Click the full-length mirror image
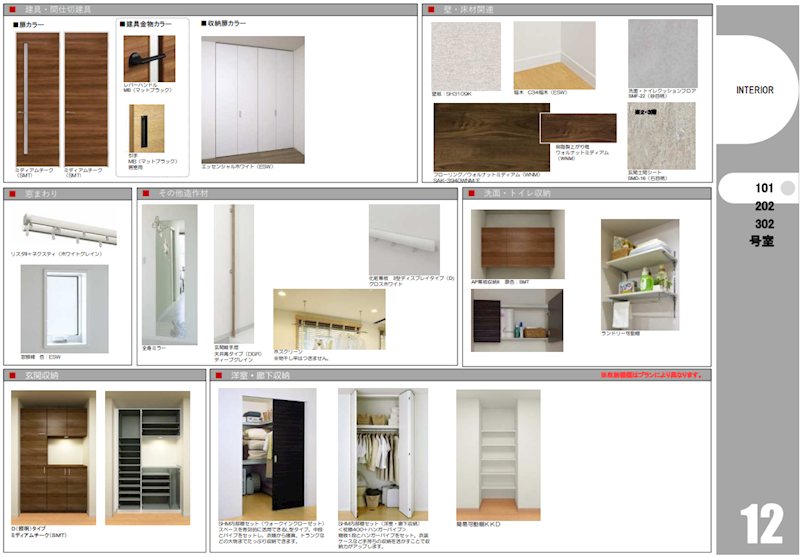The height and width of the screenshot is (557, 800). pos(169,273)
